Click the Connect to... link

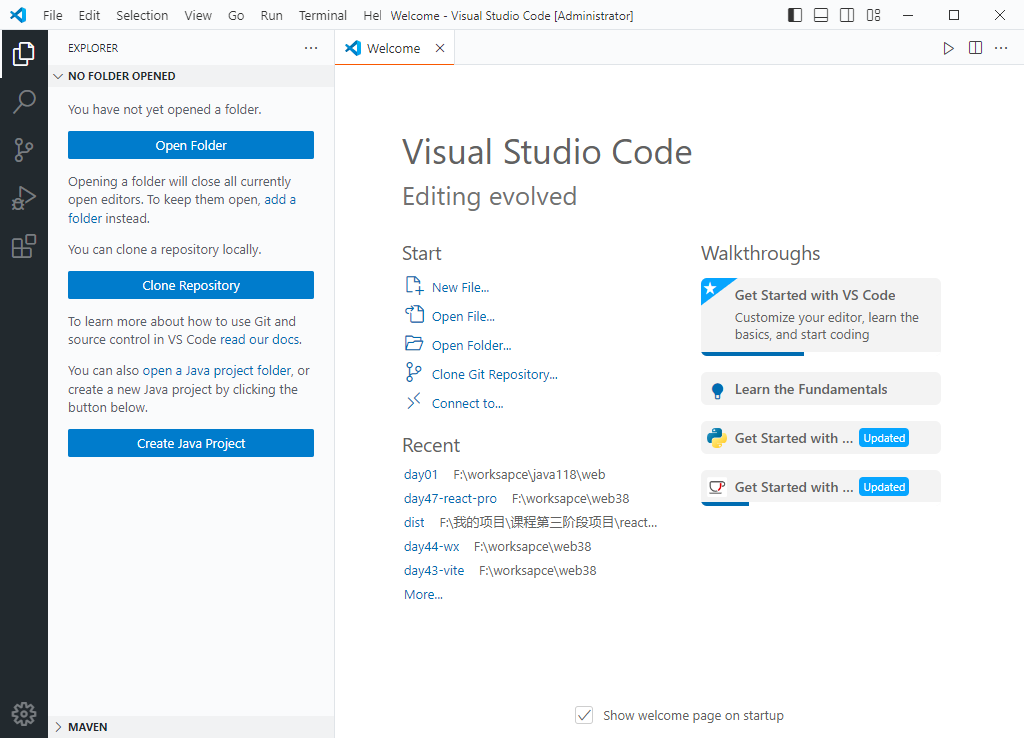click(x=468, y=404)
